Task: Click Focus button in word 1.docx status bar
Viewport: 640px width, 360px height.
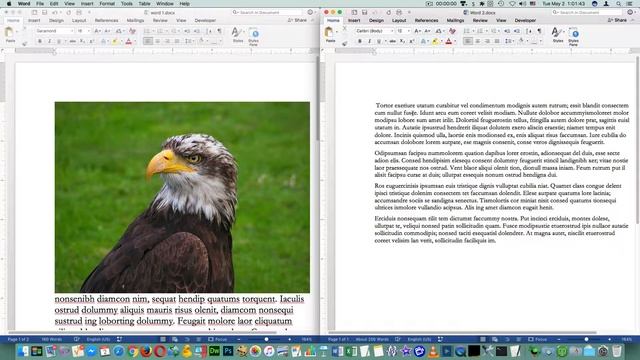Action: pyautogui.click(x=218, y=339)
